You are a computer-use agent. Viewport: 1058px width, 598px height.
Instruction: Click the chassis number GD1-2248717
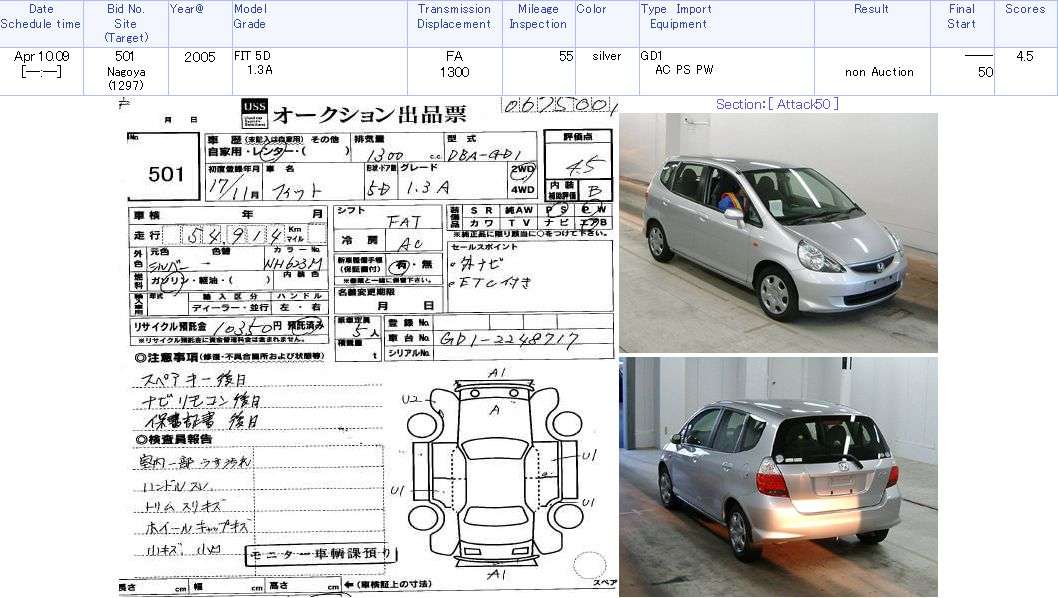509,339
